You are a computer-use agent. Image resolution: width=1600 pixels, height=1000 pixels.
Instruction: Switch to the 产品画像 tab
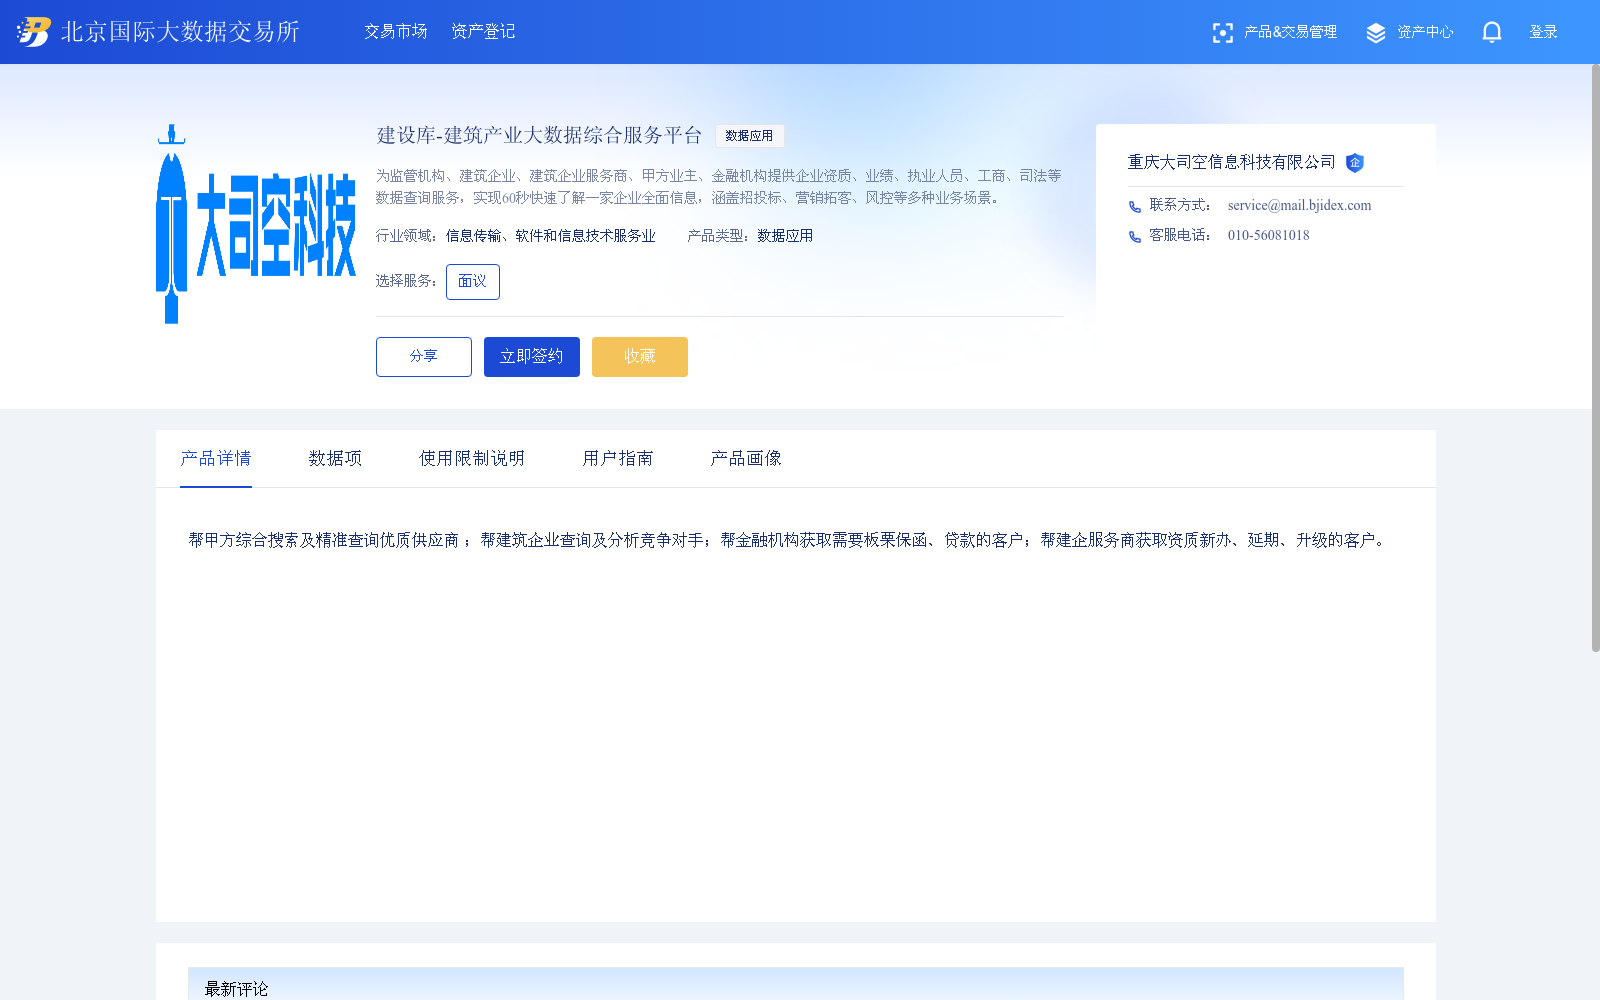[x=746, y=458]
